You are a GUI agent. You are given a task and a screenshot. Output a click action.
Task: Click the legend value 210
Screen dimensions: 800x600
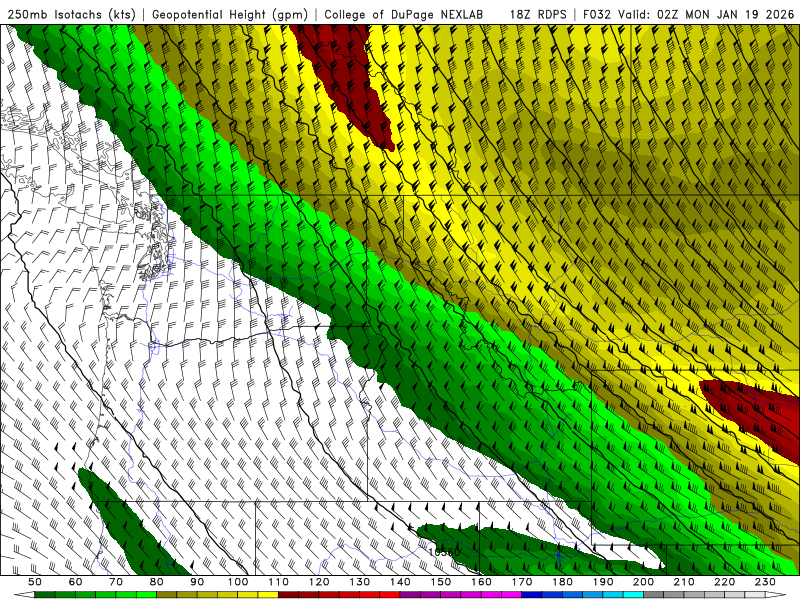point(684,582)
